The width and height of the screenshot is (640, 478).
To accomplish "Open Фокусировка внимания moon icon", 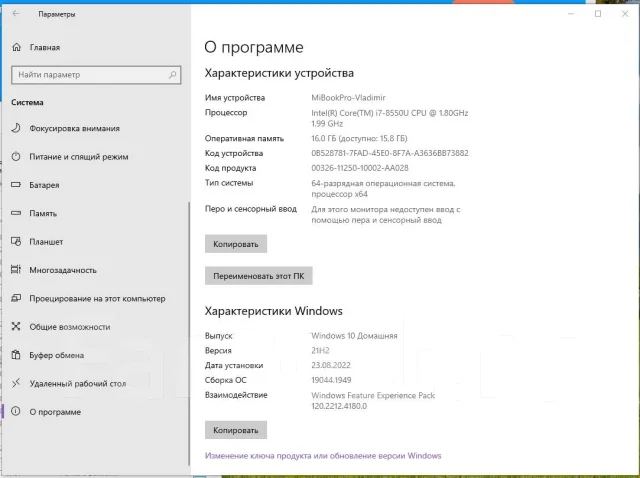I will pos(16,128).
